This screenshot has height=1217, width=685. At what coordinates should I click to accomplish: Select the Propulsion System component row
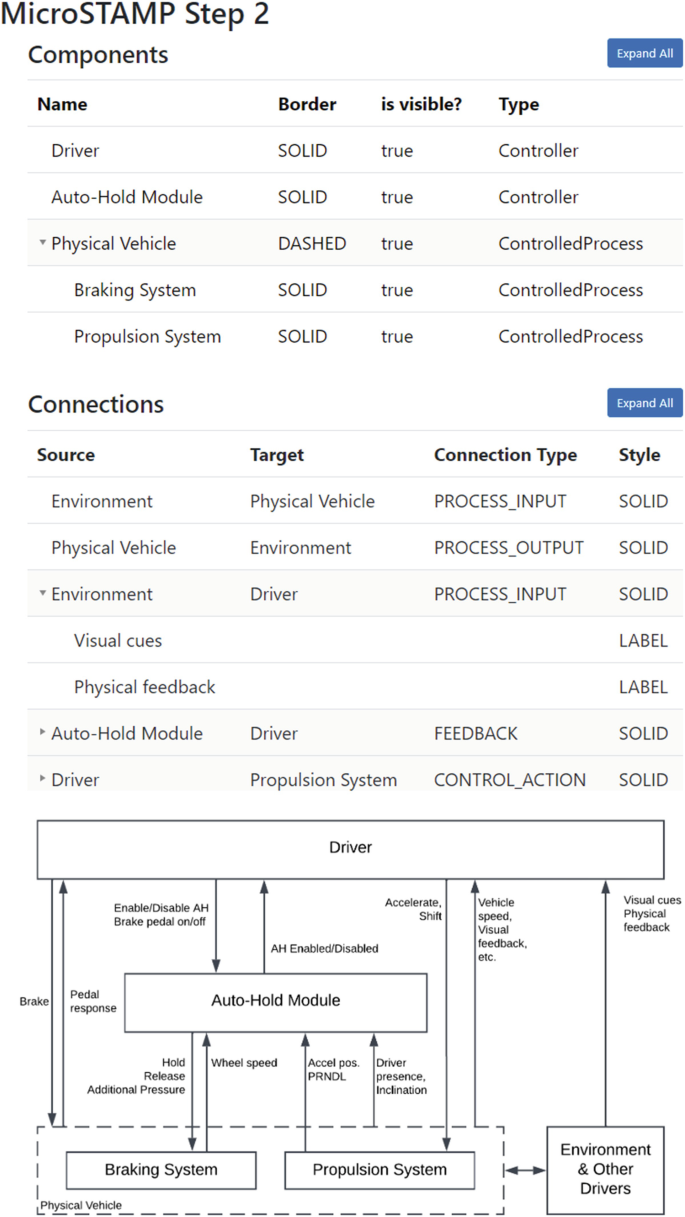click(x=147, y=336)
